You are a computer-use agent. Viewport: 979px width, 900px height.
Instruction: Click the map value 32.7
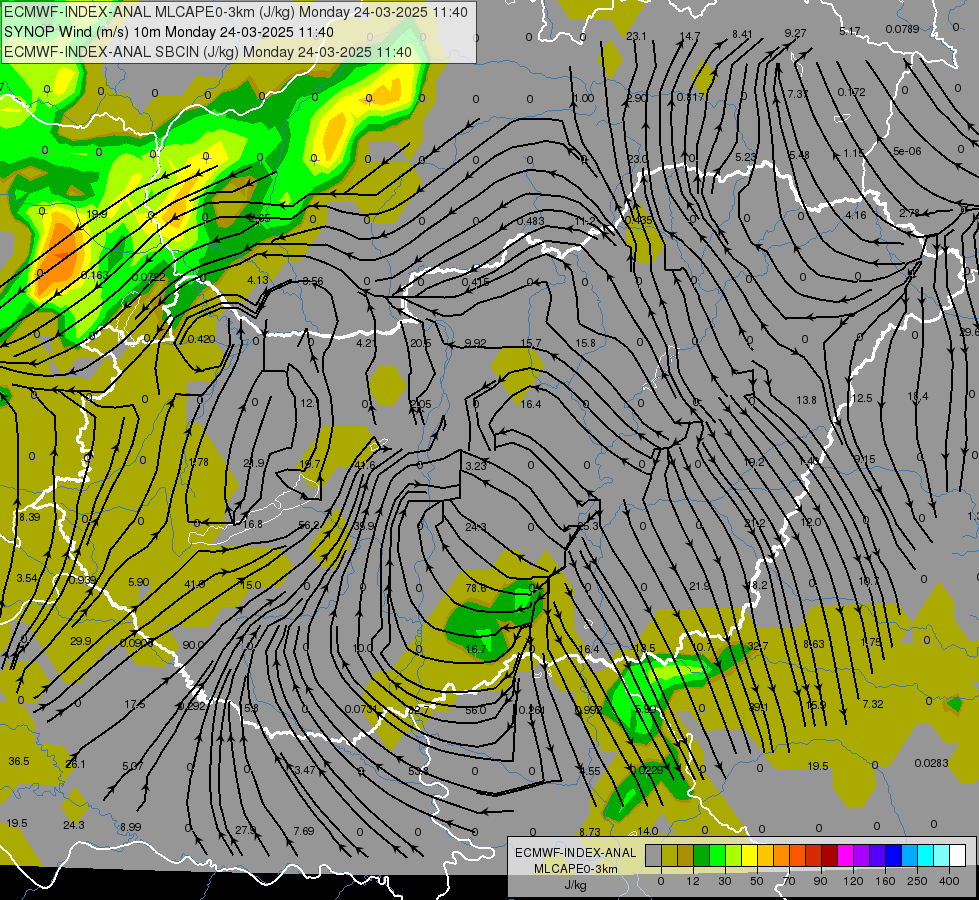coord(757,646)
